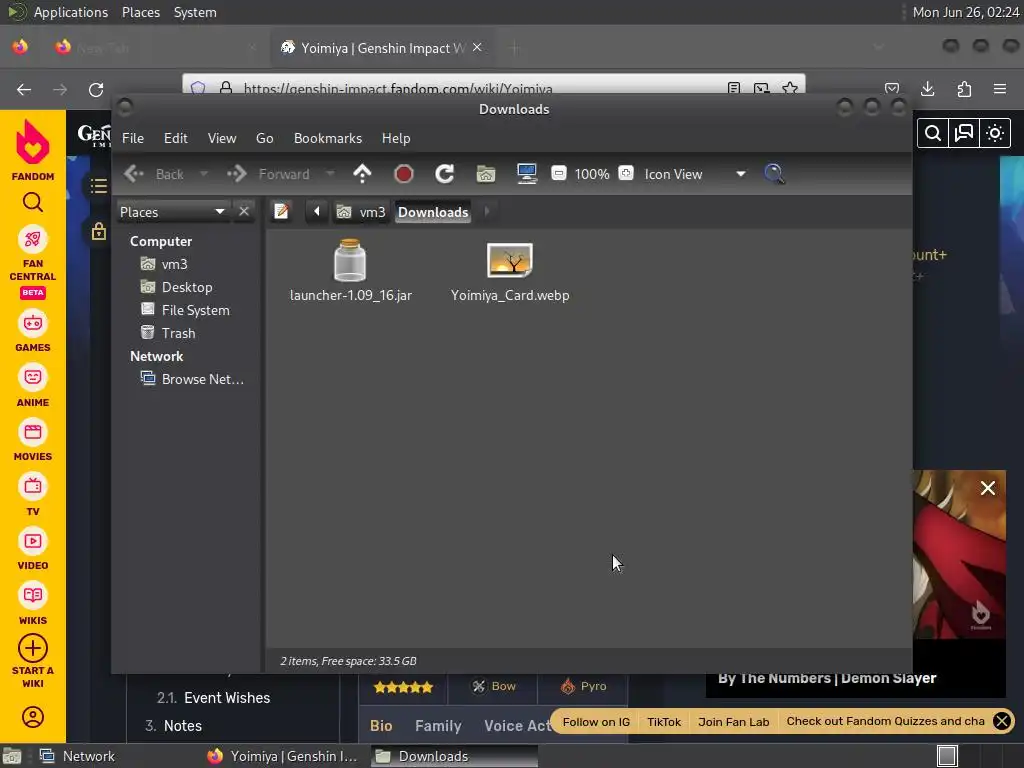Select launcher-1.09_16.jar file icon

pyautogui.click(x=350, y=260)
